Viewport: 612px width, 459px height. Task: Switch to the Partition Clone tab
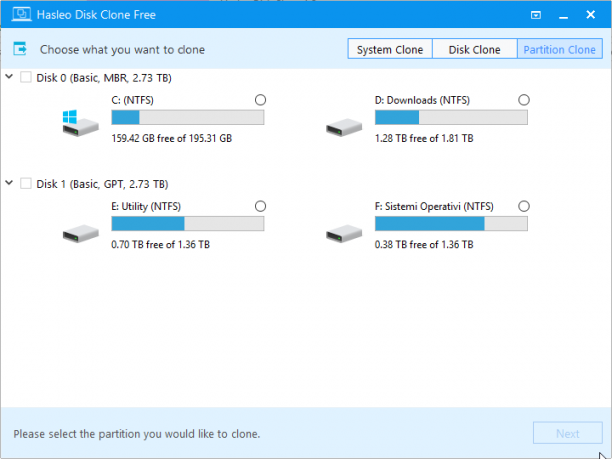tap(559, 49)
